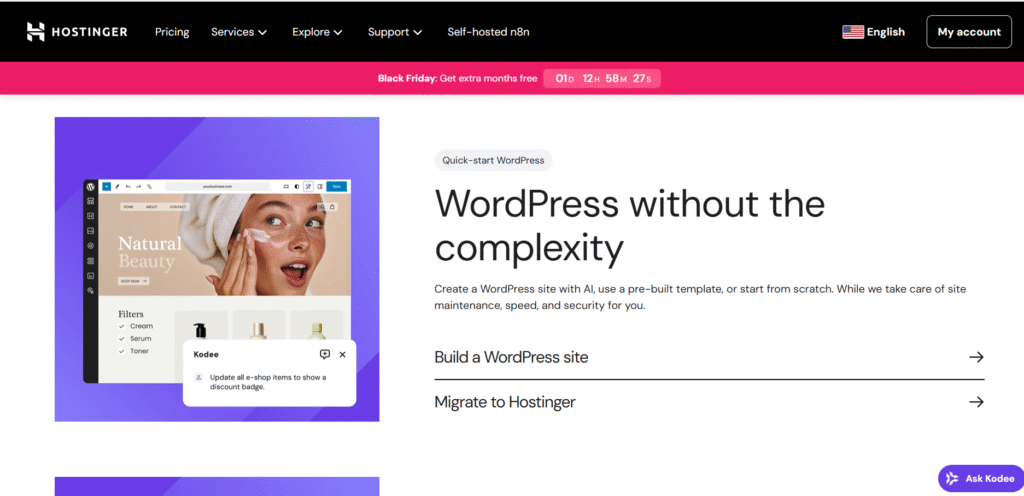Viewport: 1024px width, 496px height.
Task: Click the blue plus icon in editor toolbar
Action: pos(106,186)
